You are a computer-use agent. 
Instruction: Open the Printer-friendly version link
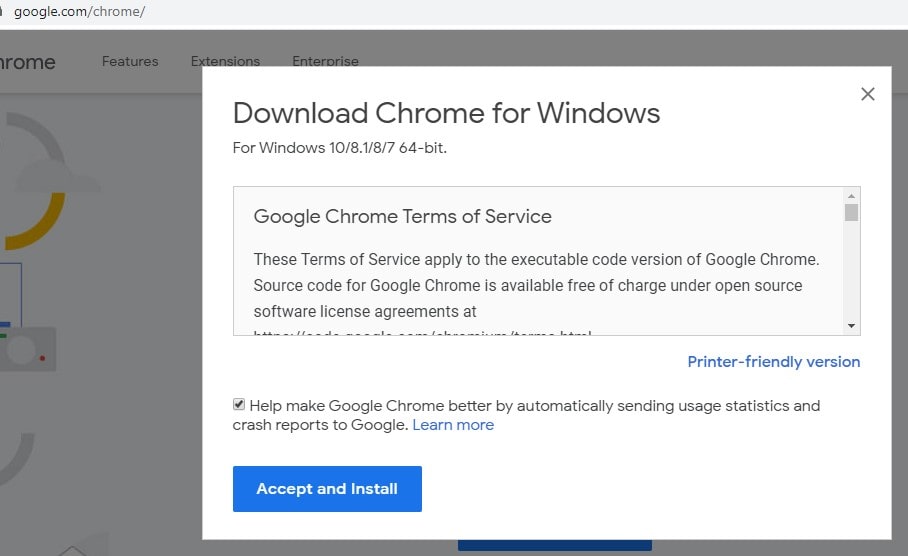[x=773, y=362]
